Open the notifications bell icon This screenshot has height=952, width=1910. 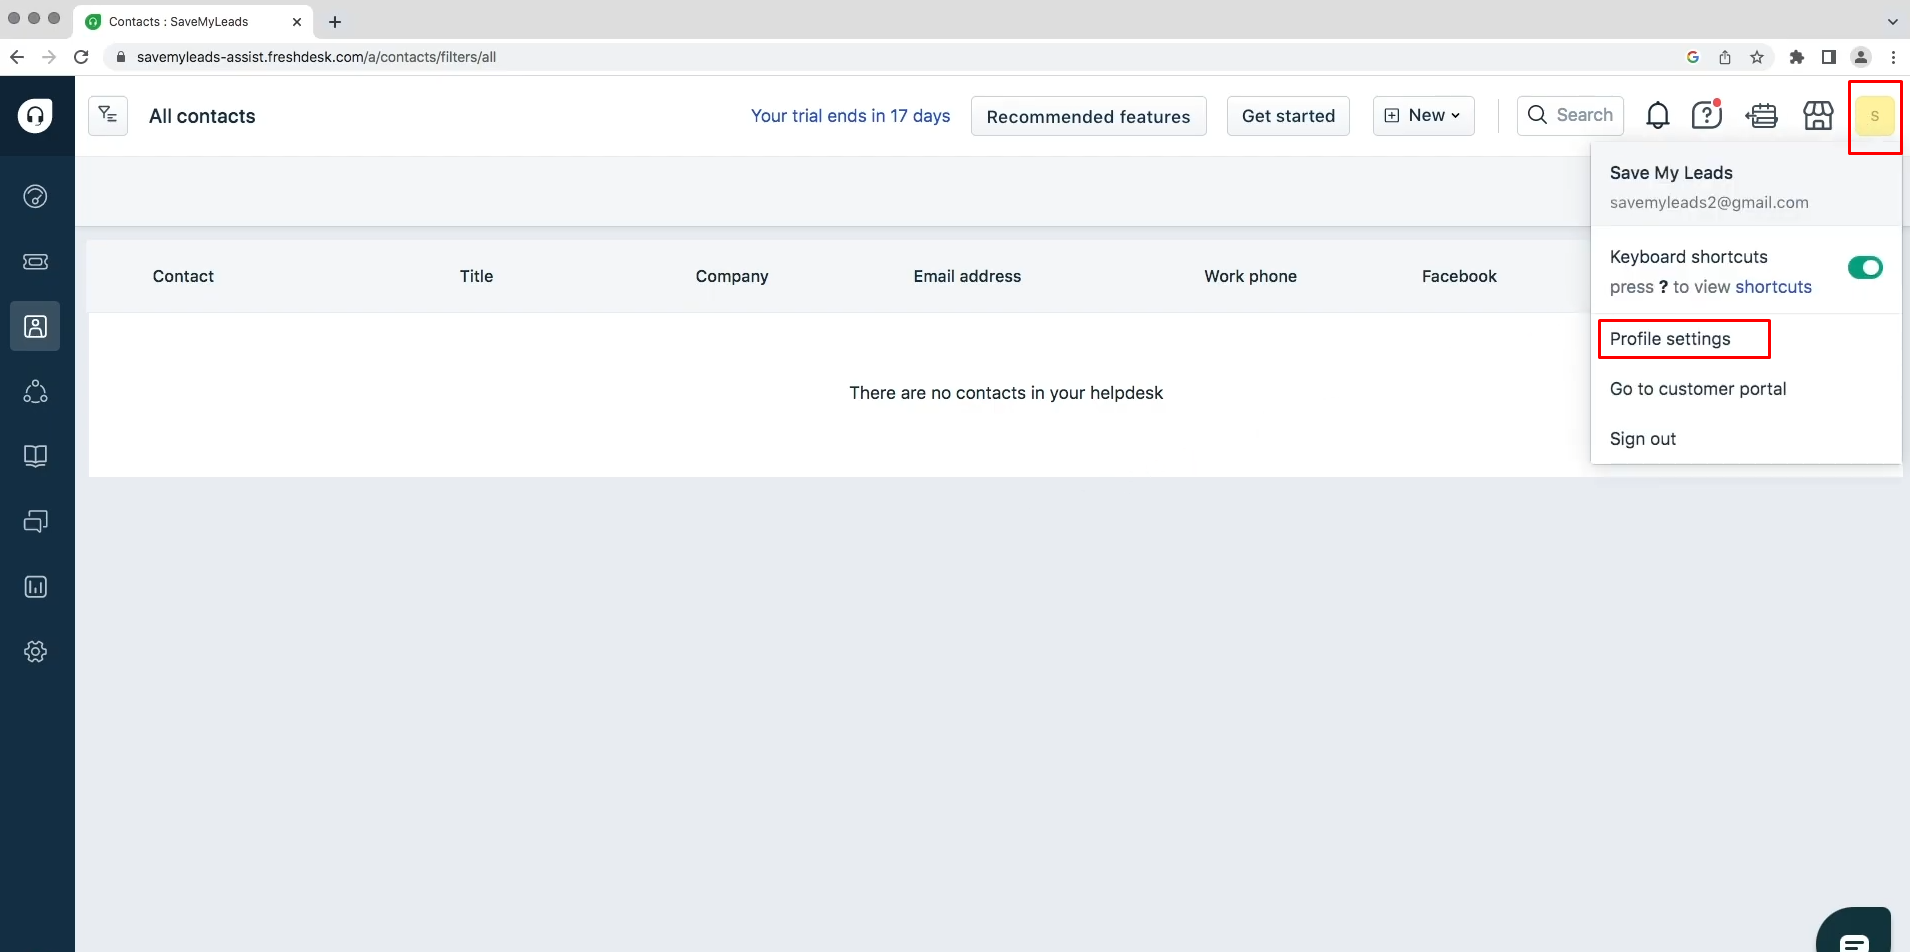click(1657, 116)
